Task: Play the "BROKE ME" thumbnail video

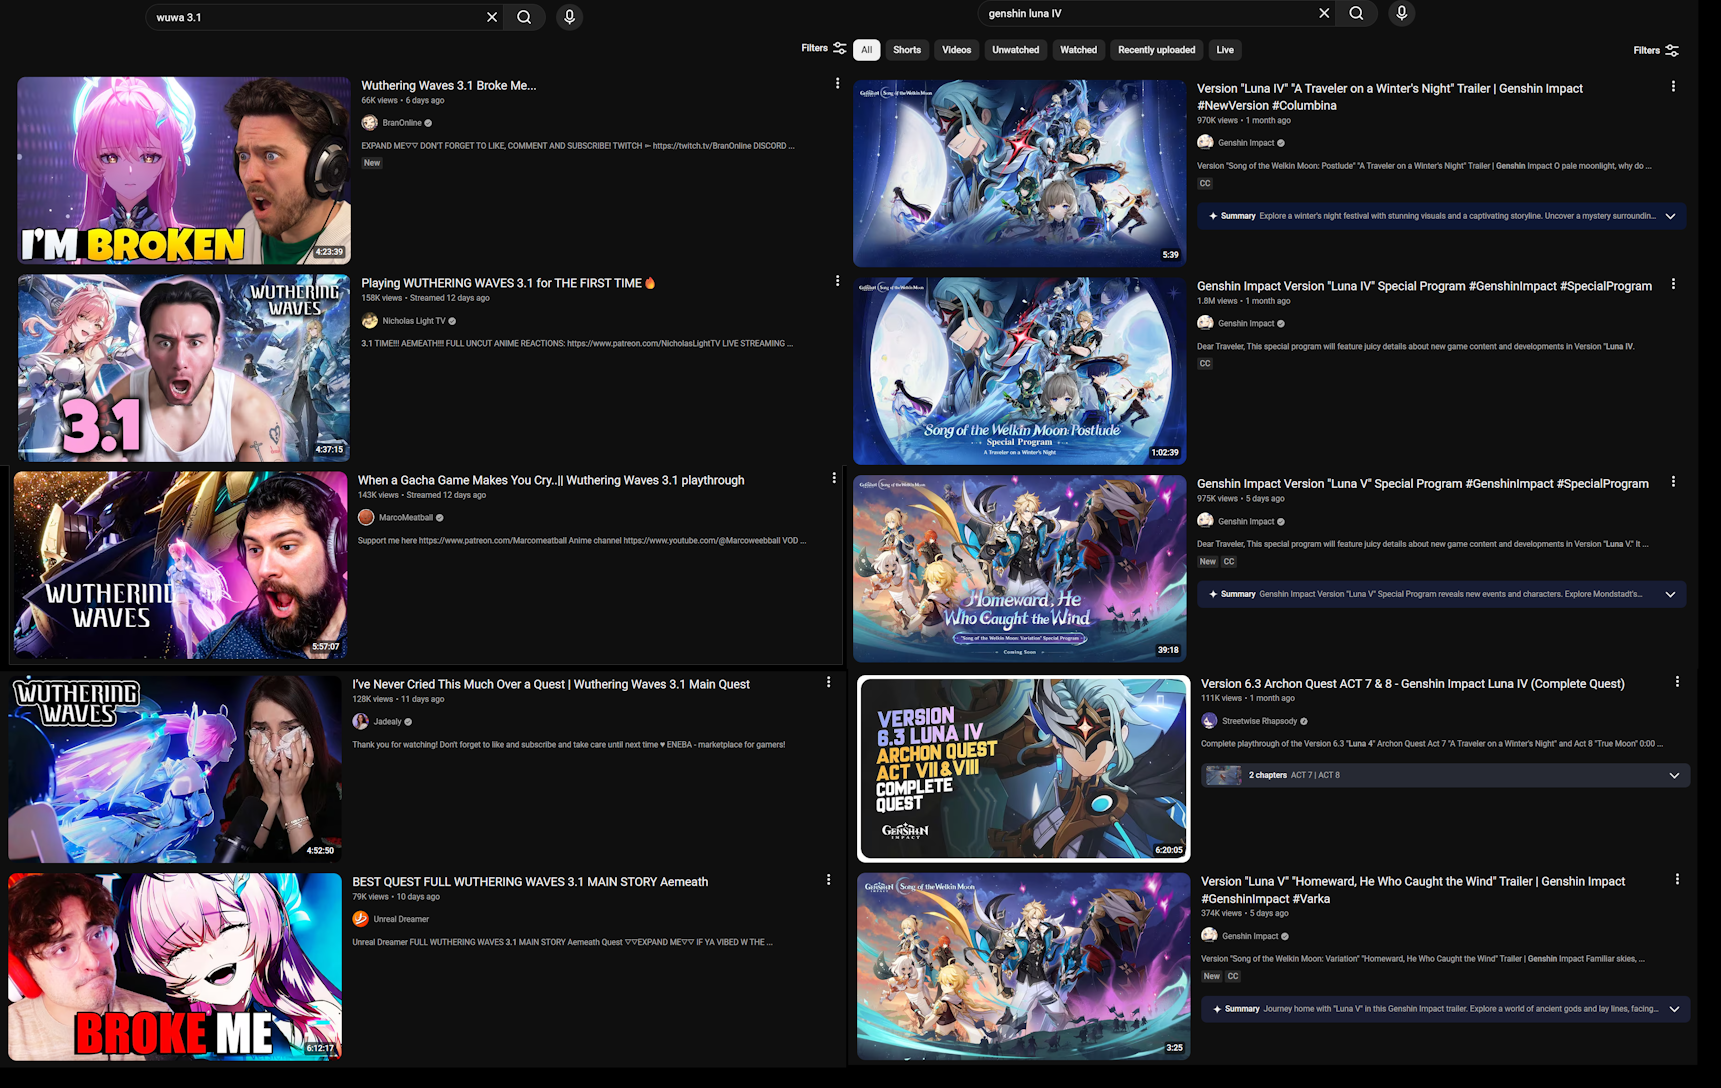Action: [175, 967]
